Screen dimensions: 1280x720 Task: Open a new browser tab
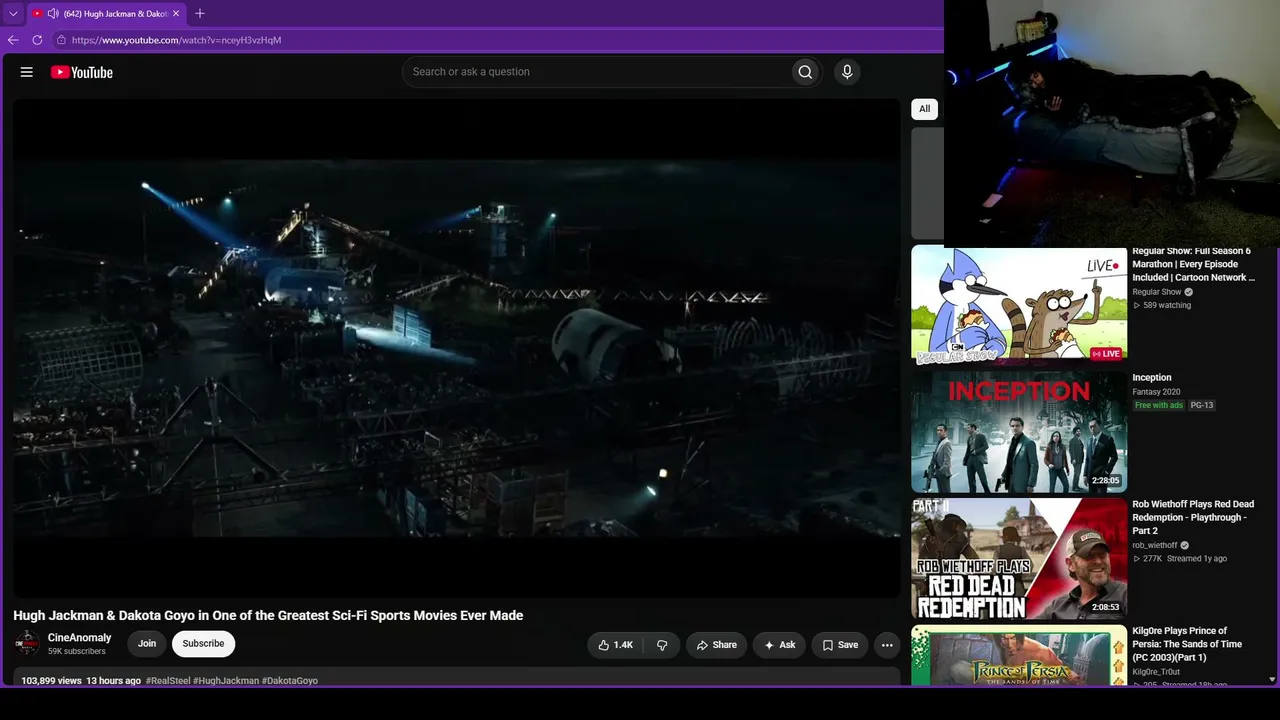(x=200, y=14)
